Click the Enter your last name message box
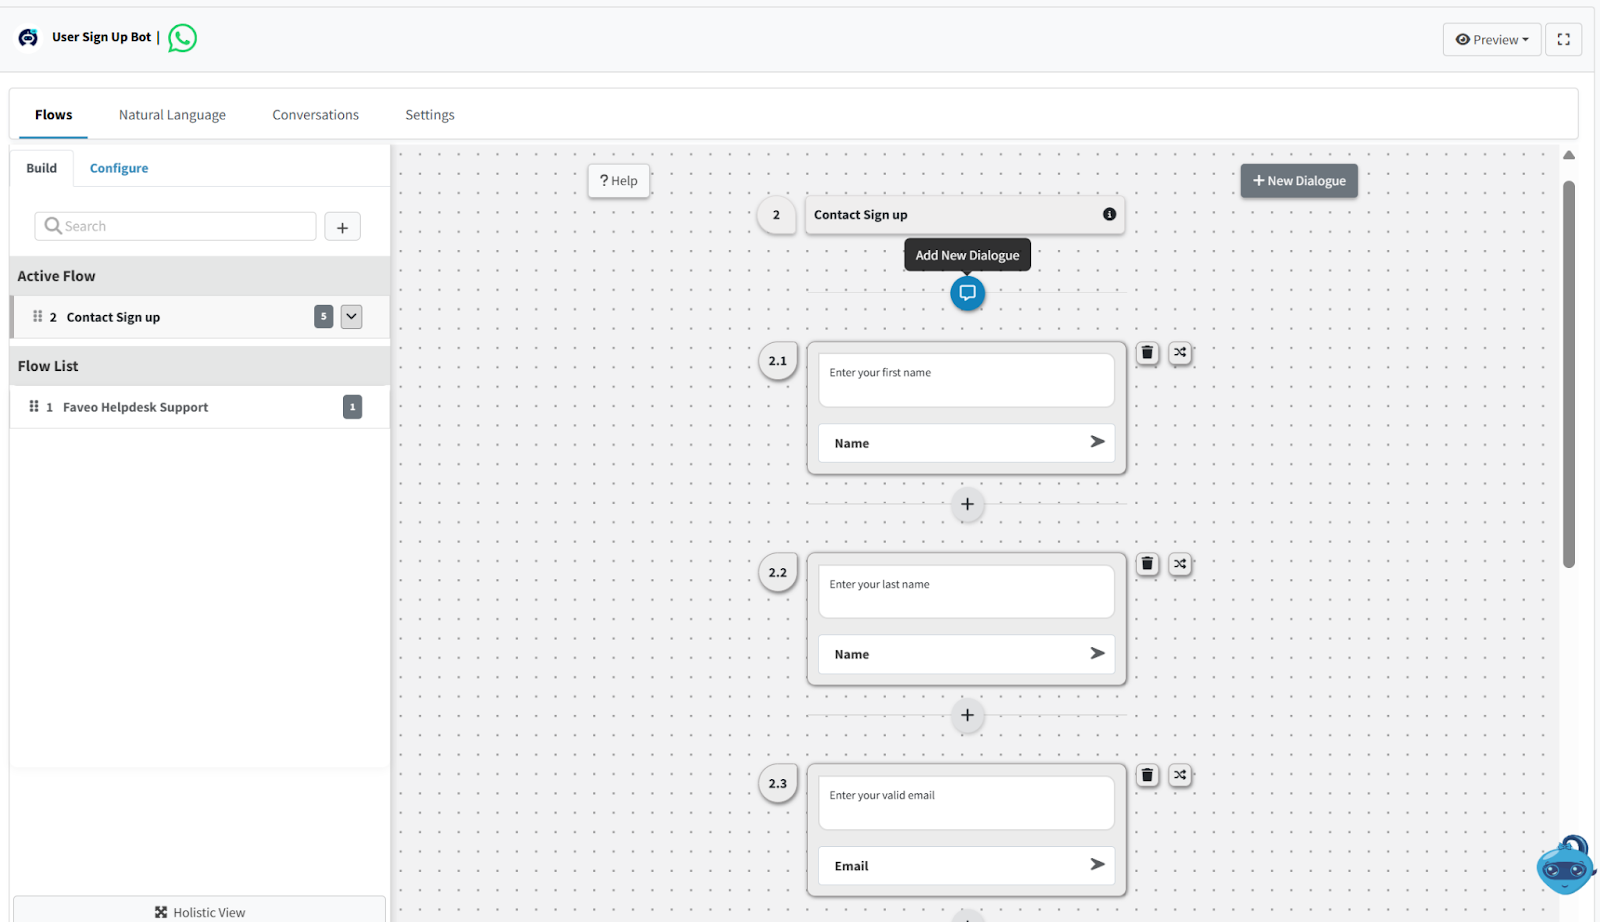Viewport: 1600px width, 922px height. click(x=966, y=592)
